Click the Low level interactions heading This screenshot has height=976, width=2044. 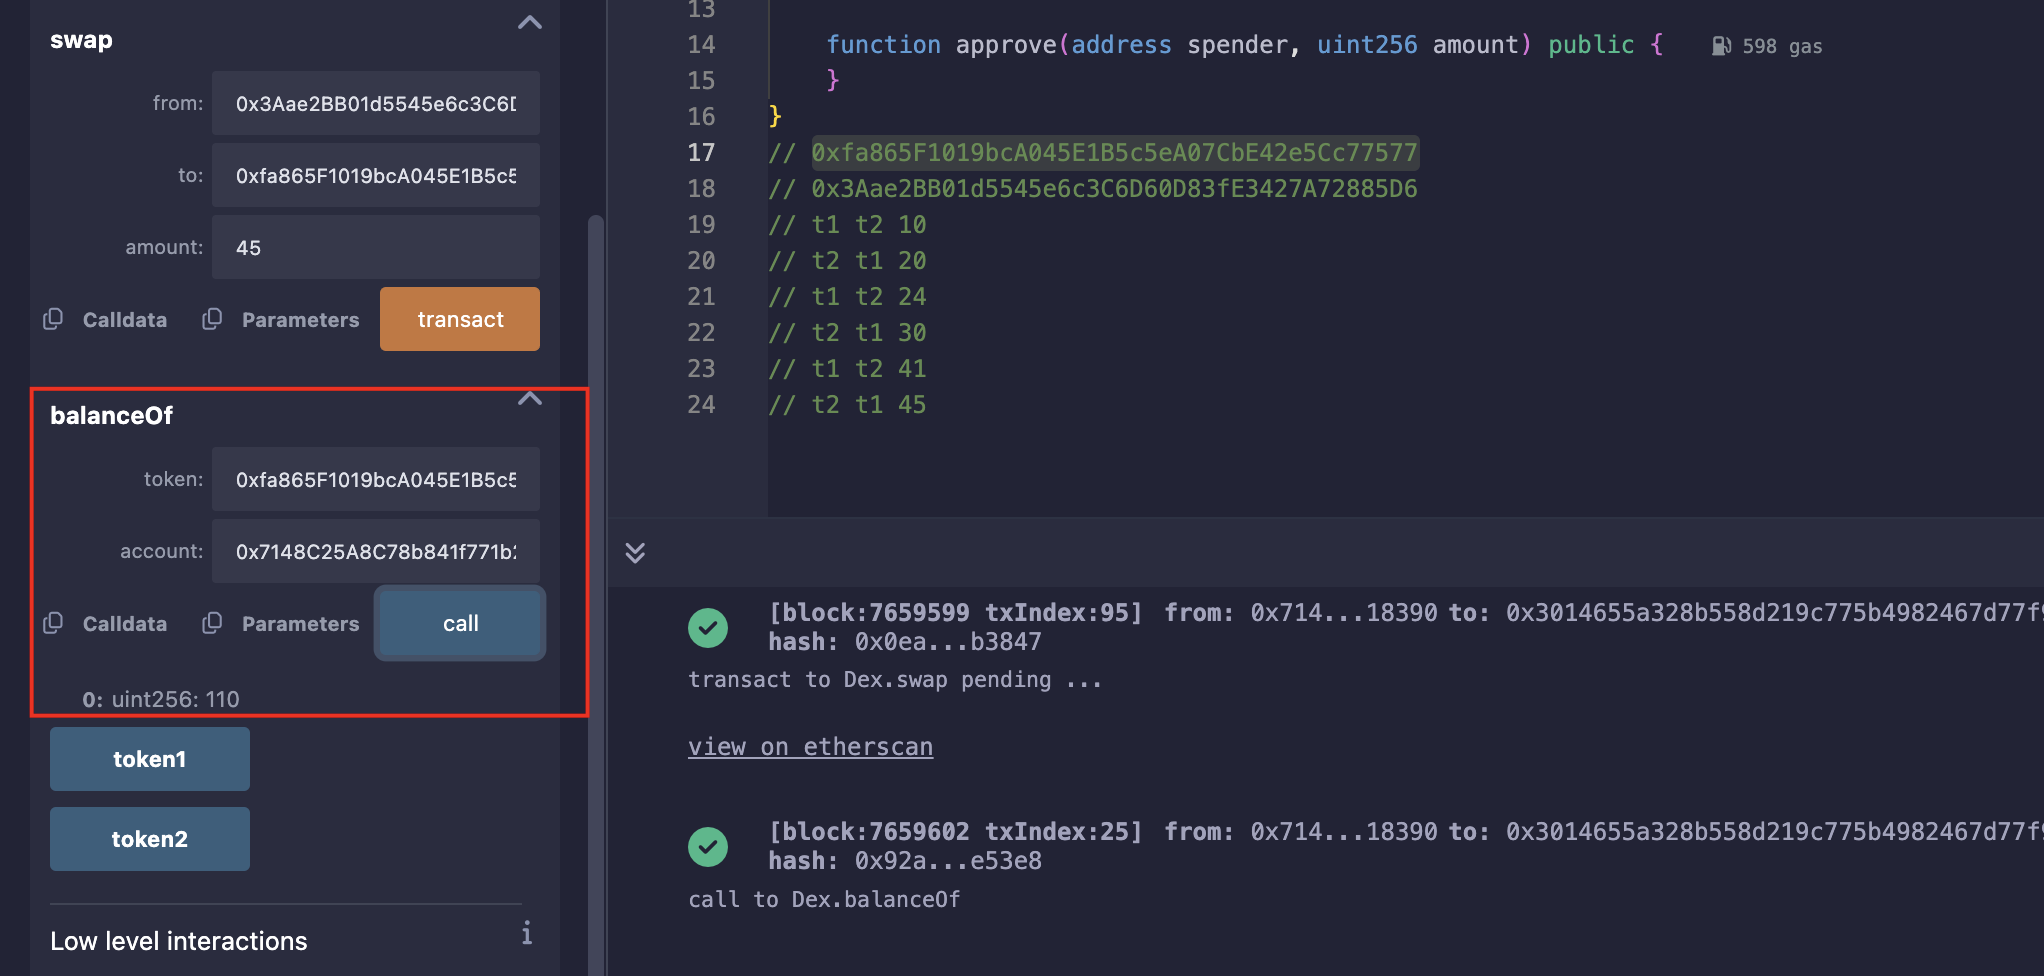[x=179, y=941]
